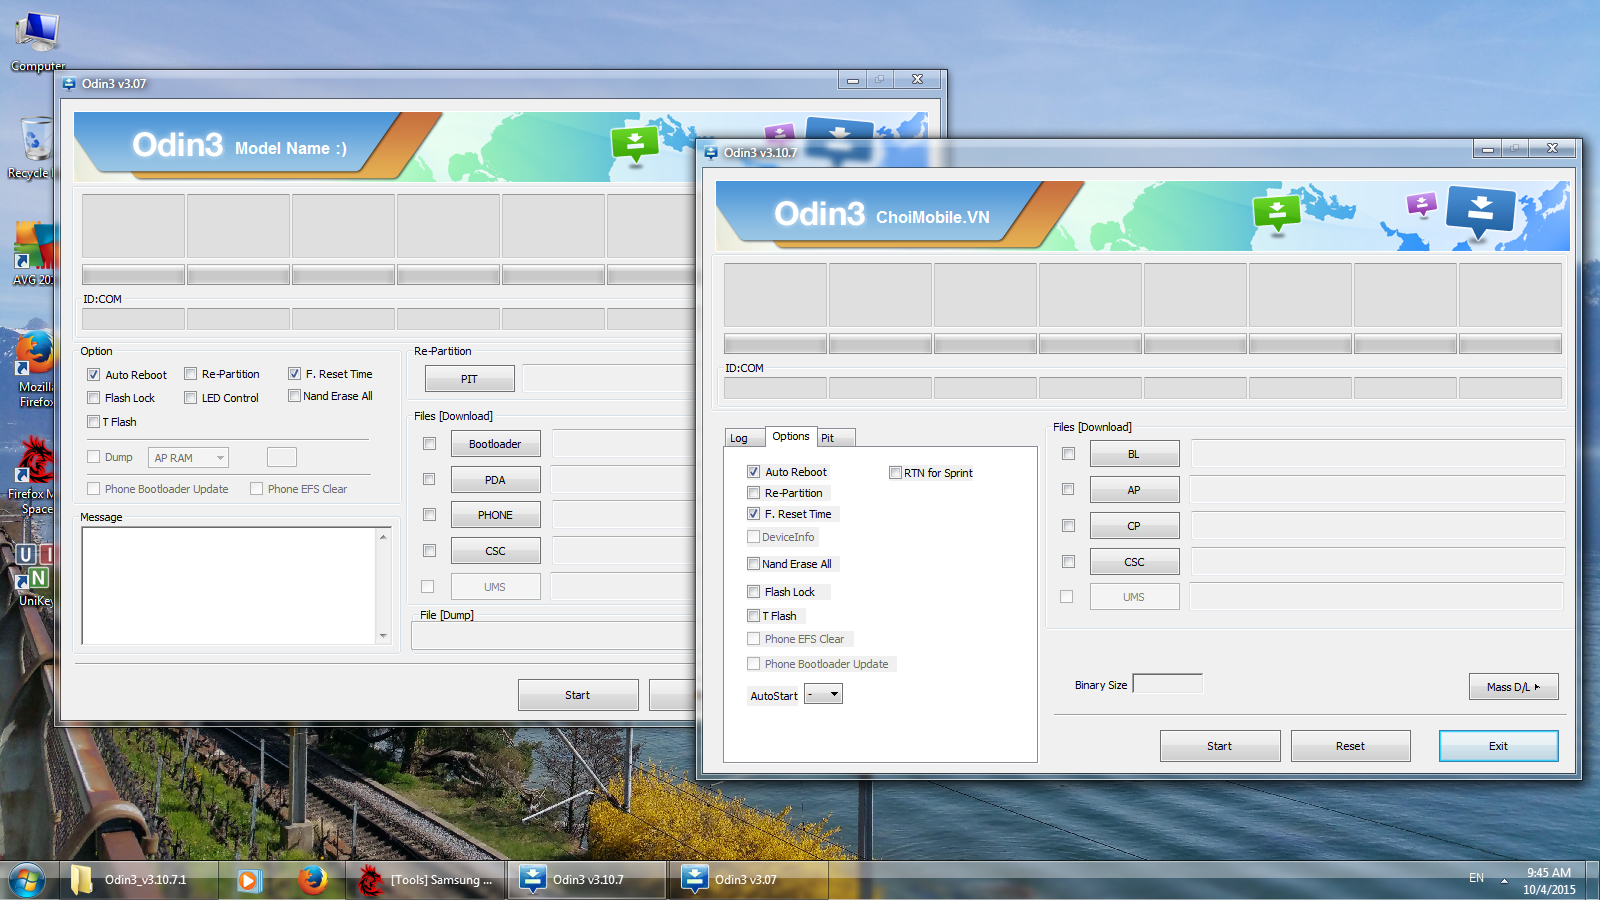Enable the LED Control checkbox
1600x900 pixels.
click(x=190, y=398)
